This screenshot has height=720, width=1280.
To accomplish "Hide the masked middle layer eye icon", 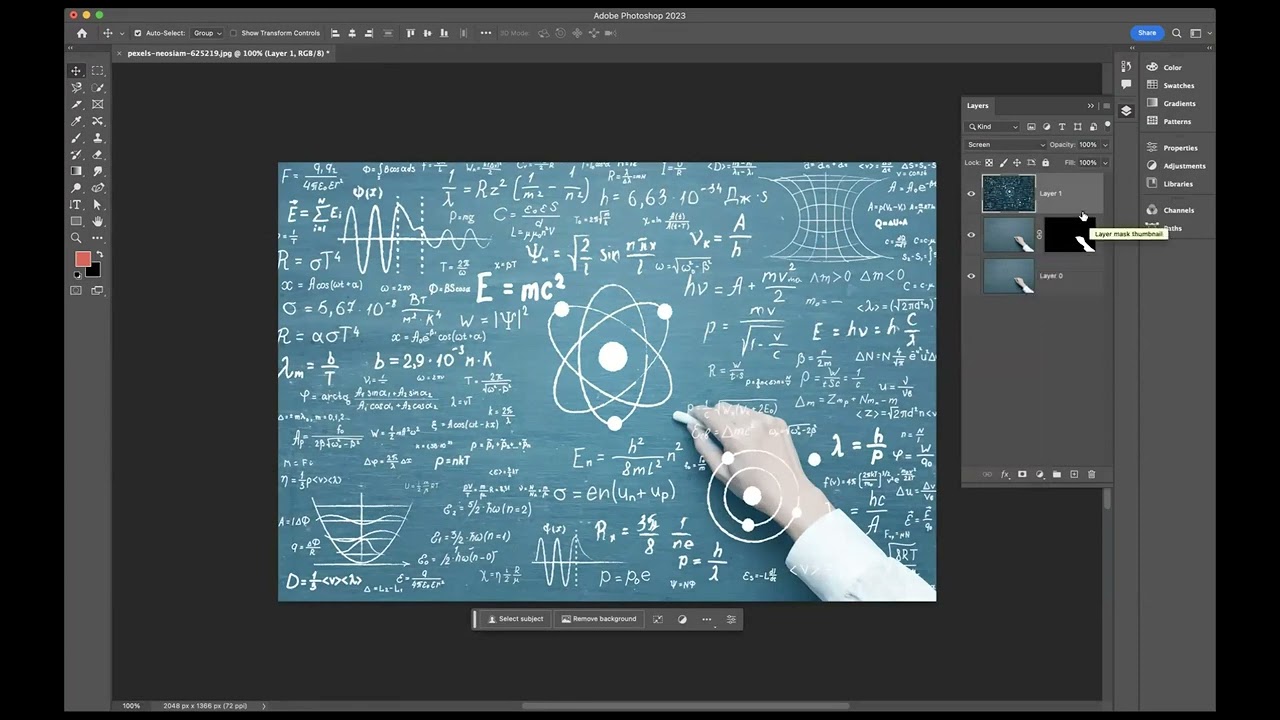I will 971,235.
